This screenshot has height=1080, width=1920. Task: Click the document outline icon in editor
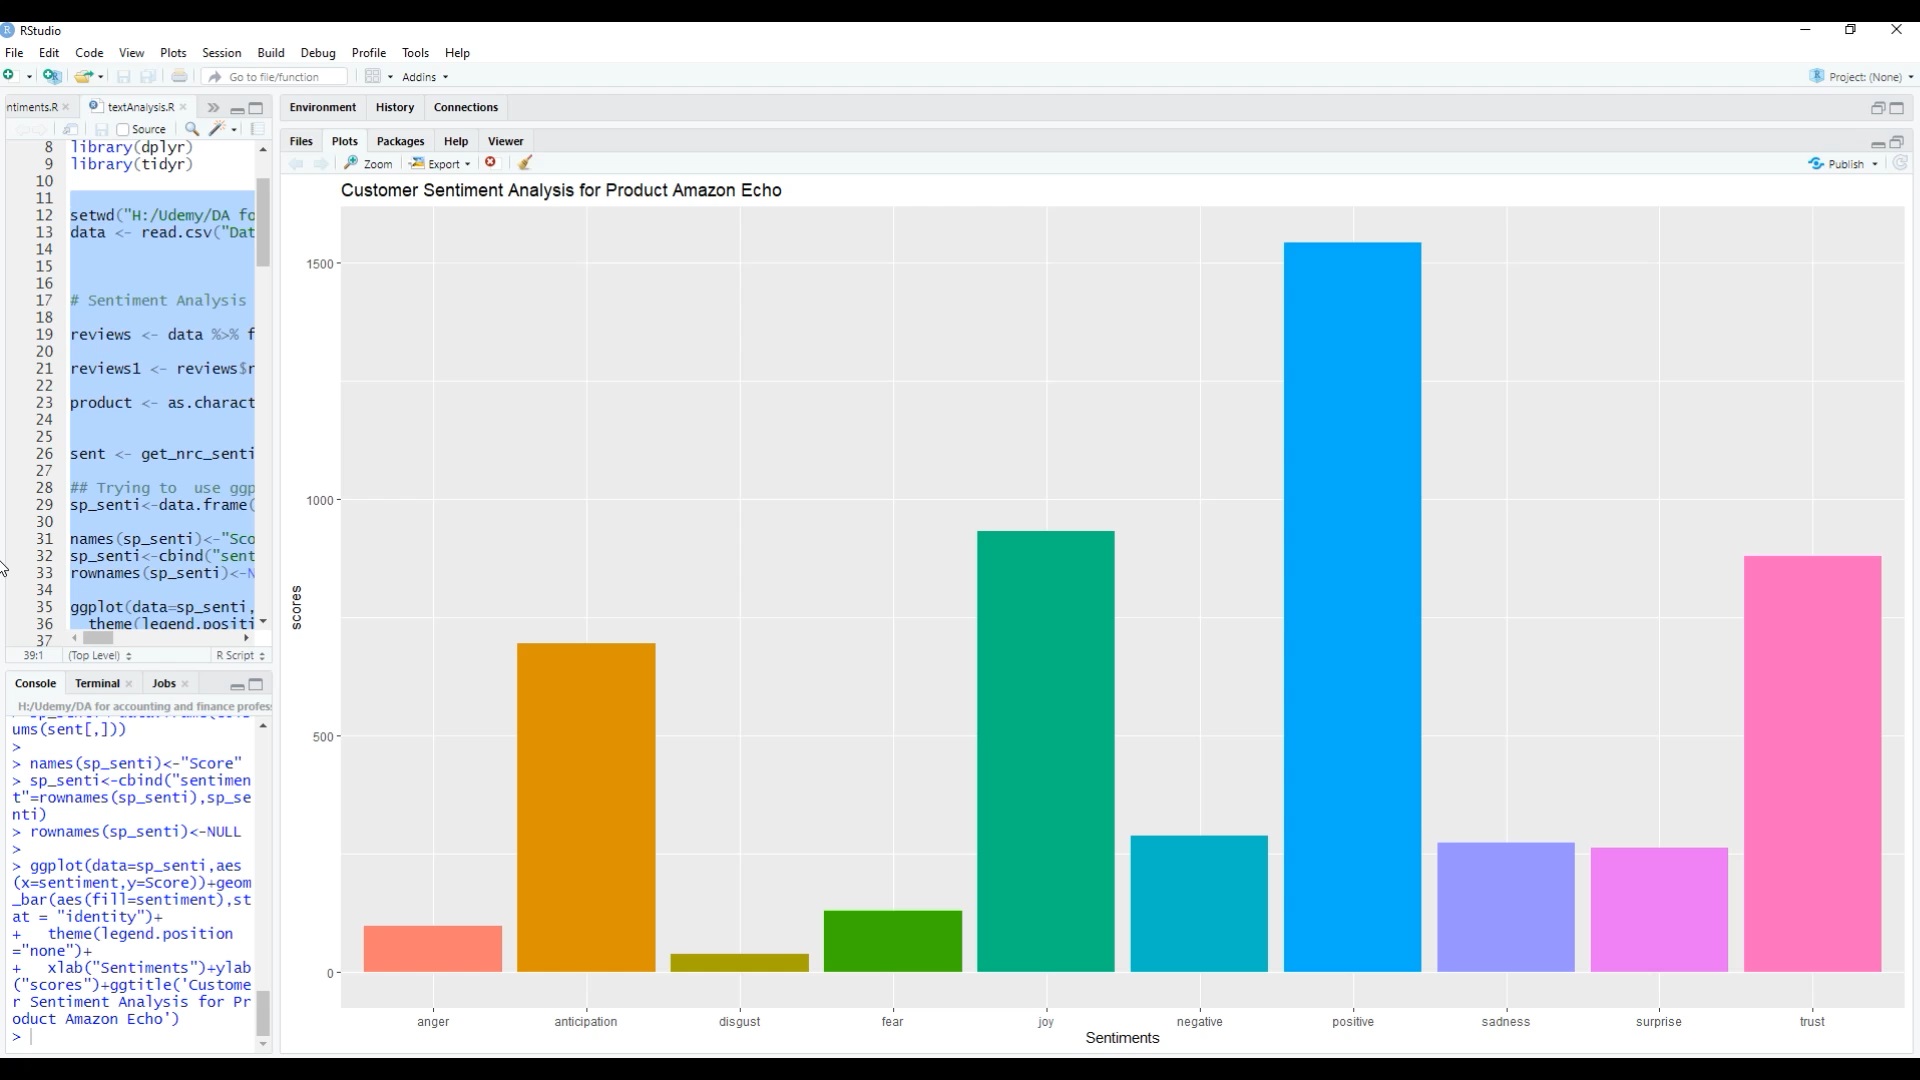click(x=258, y=129)
